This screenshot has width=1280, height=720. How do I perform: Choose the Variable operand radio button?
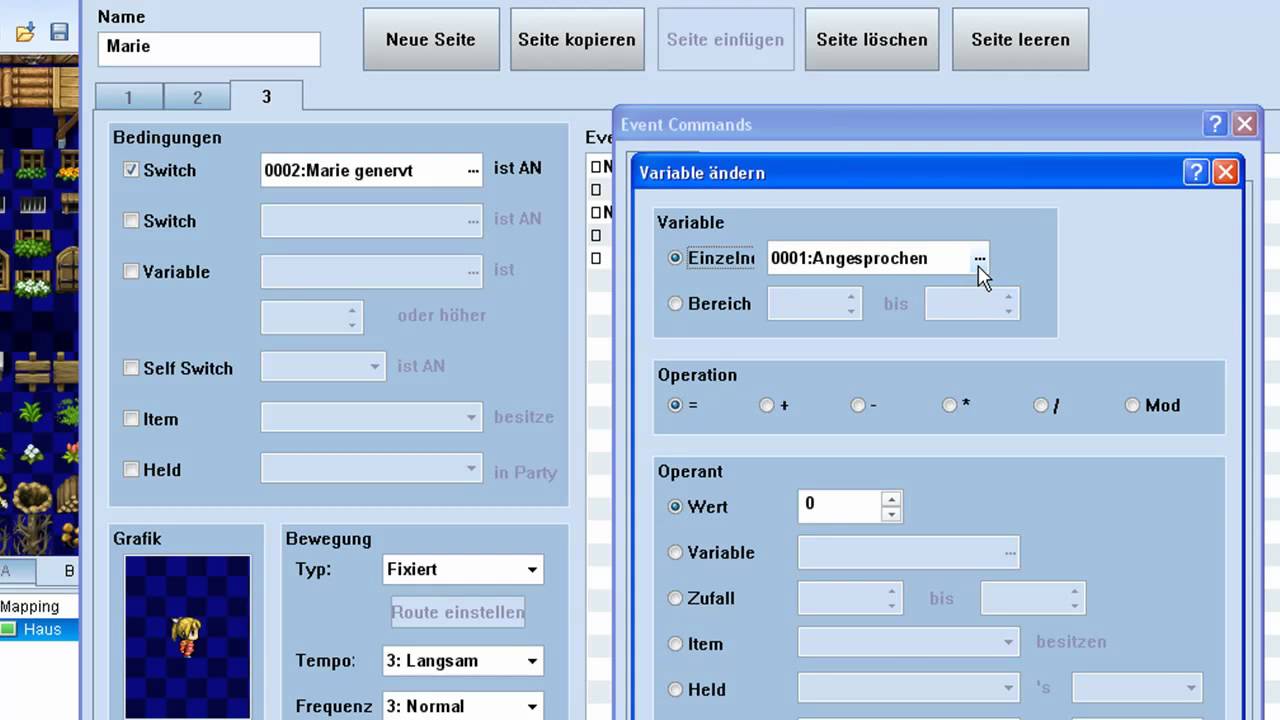click(675, 552)
